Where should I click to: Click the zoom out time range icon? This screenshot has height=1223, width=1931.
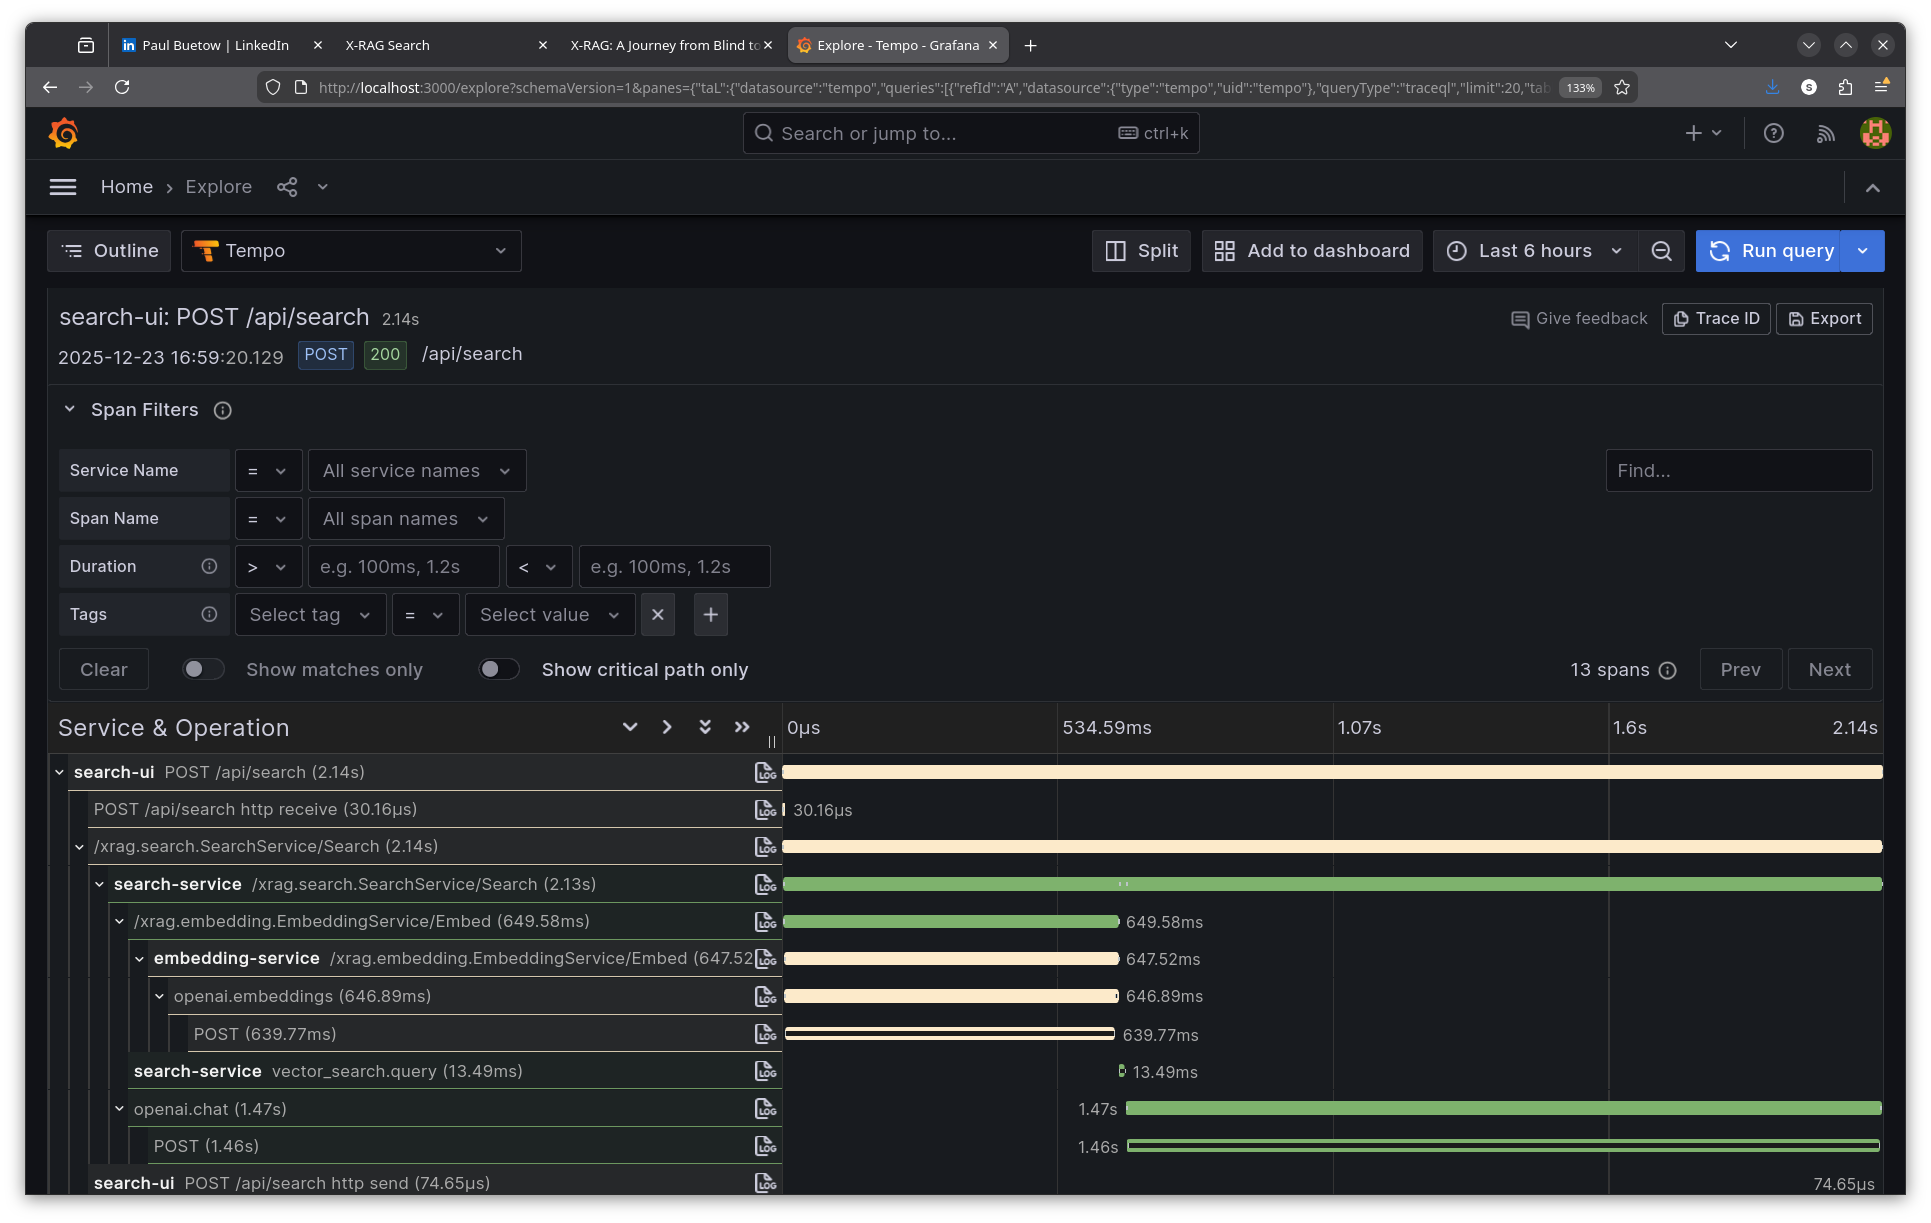pyautogui.click(x=1661, y=251)
